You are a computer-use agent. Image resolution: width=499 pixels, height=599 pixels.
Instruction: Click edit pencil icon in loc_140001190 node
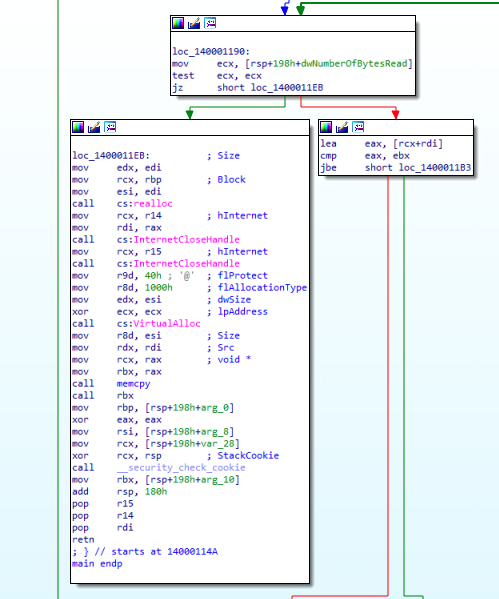tap(194, 23)
